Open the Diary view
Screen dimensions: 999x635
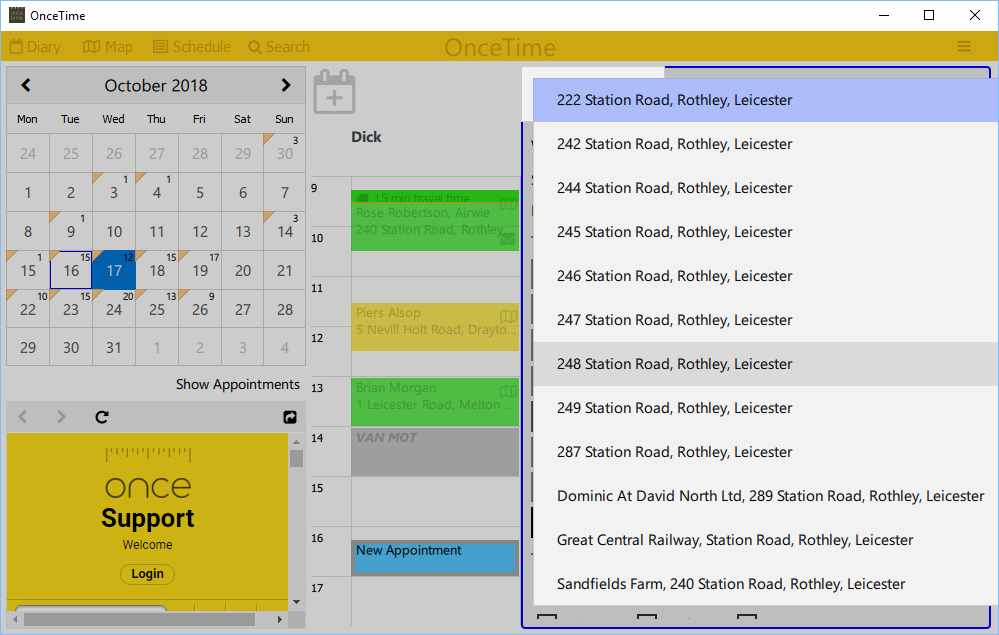[x=35, y=46]
